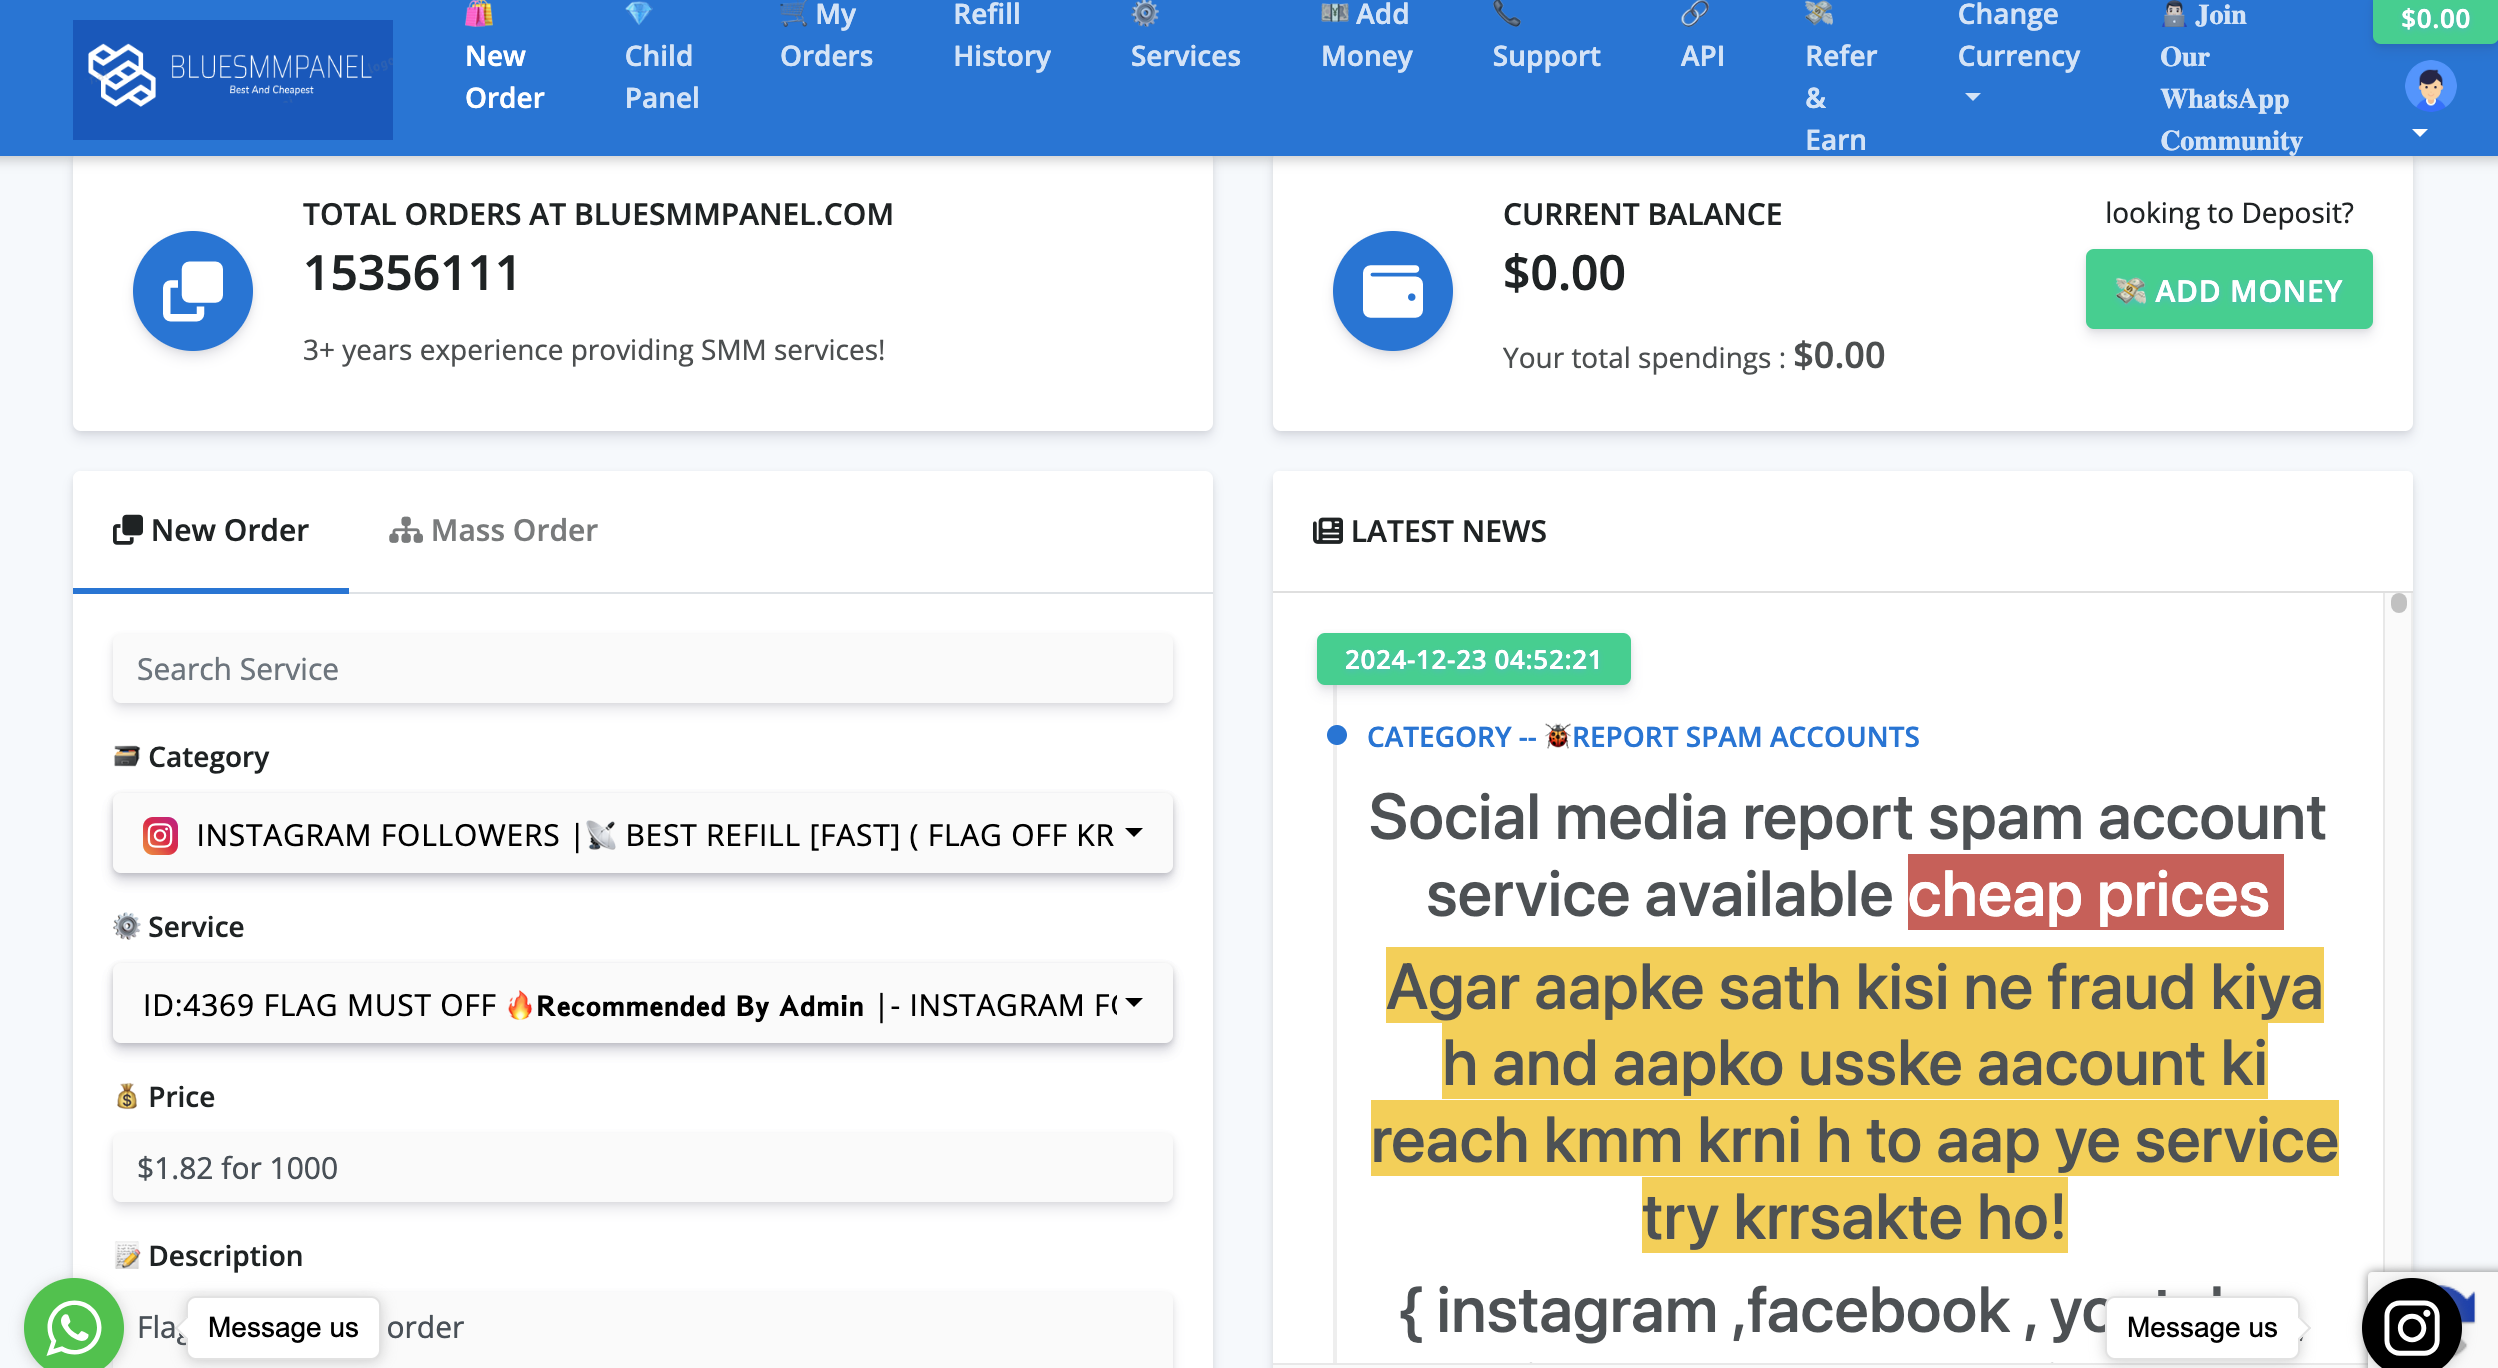Switch to the New Order tab
Screen dimensions: 2498x1368
click(x=211, y=530)
